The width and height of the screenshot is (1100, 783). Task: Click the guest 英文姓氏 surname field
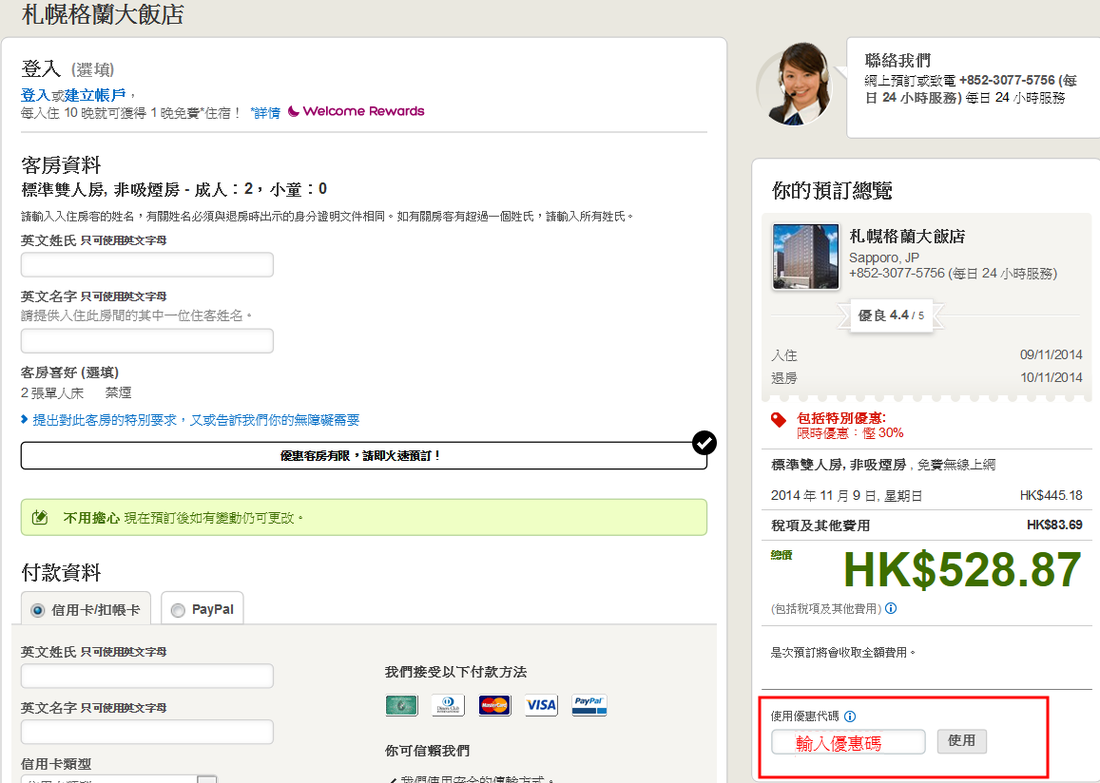click(x=147, y=265)
